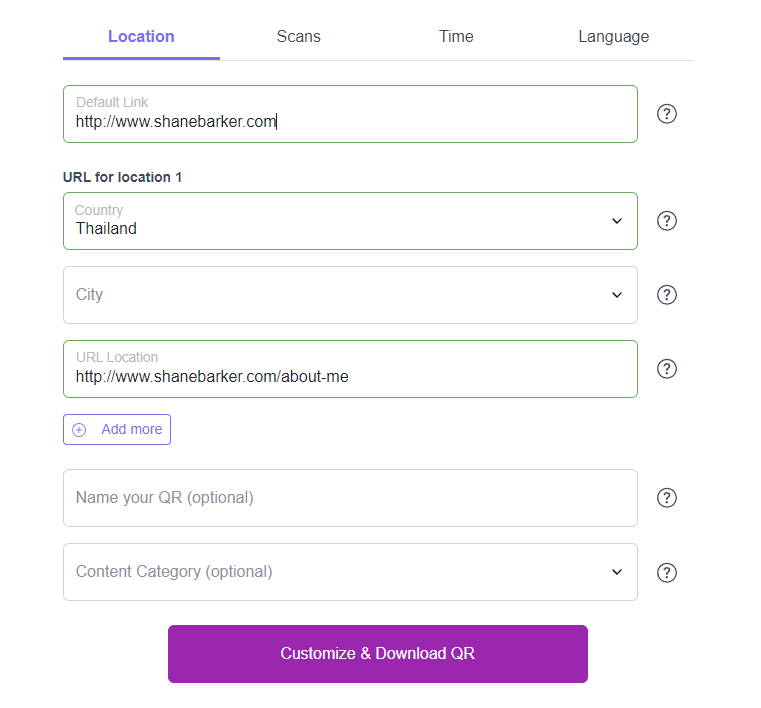Show help for URL Location field
The height and width of the screenshot is (708, 761).
[x=667, y=369]
